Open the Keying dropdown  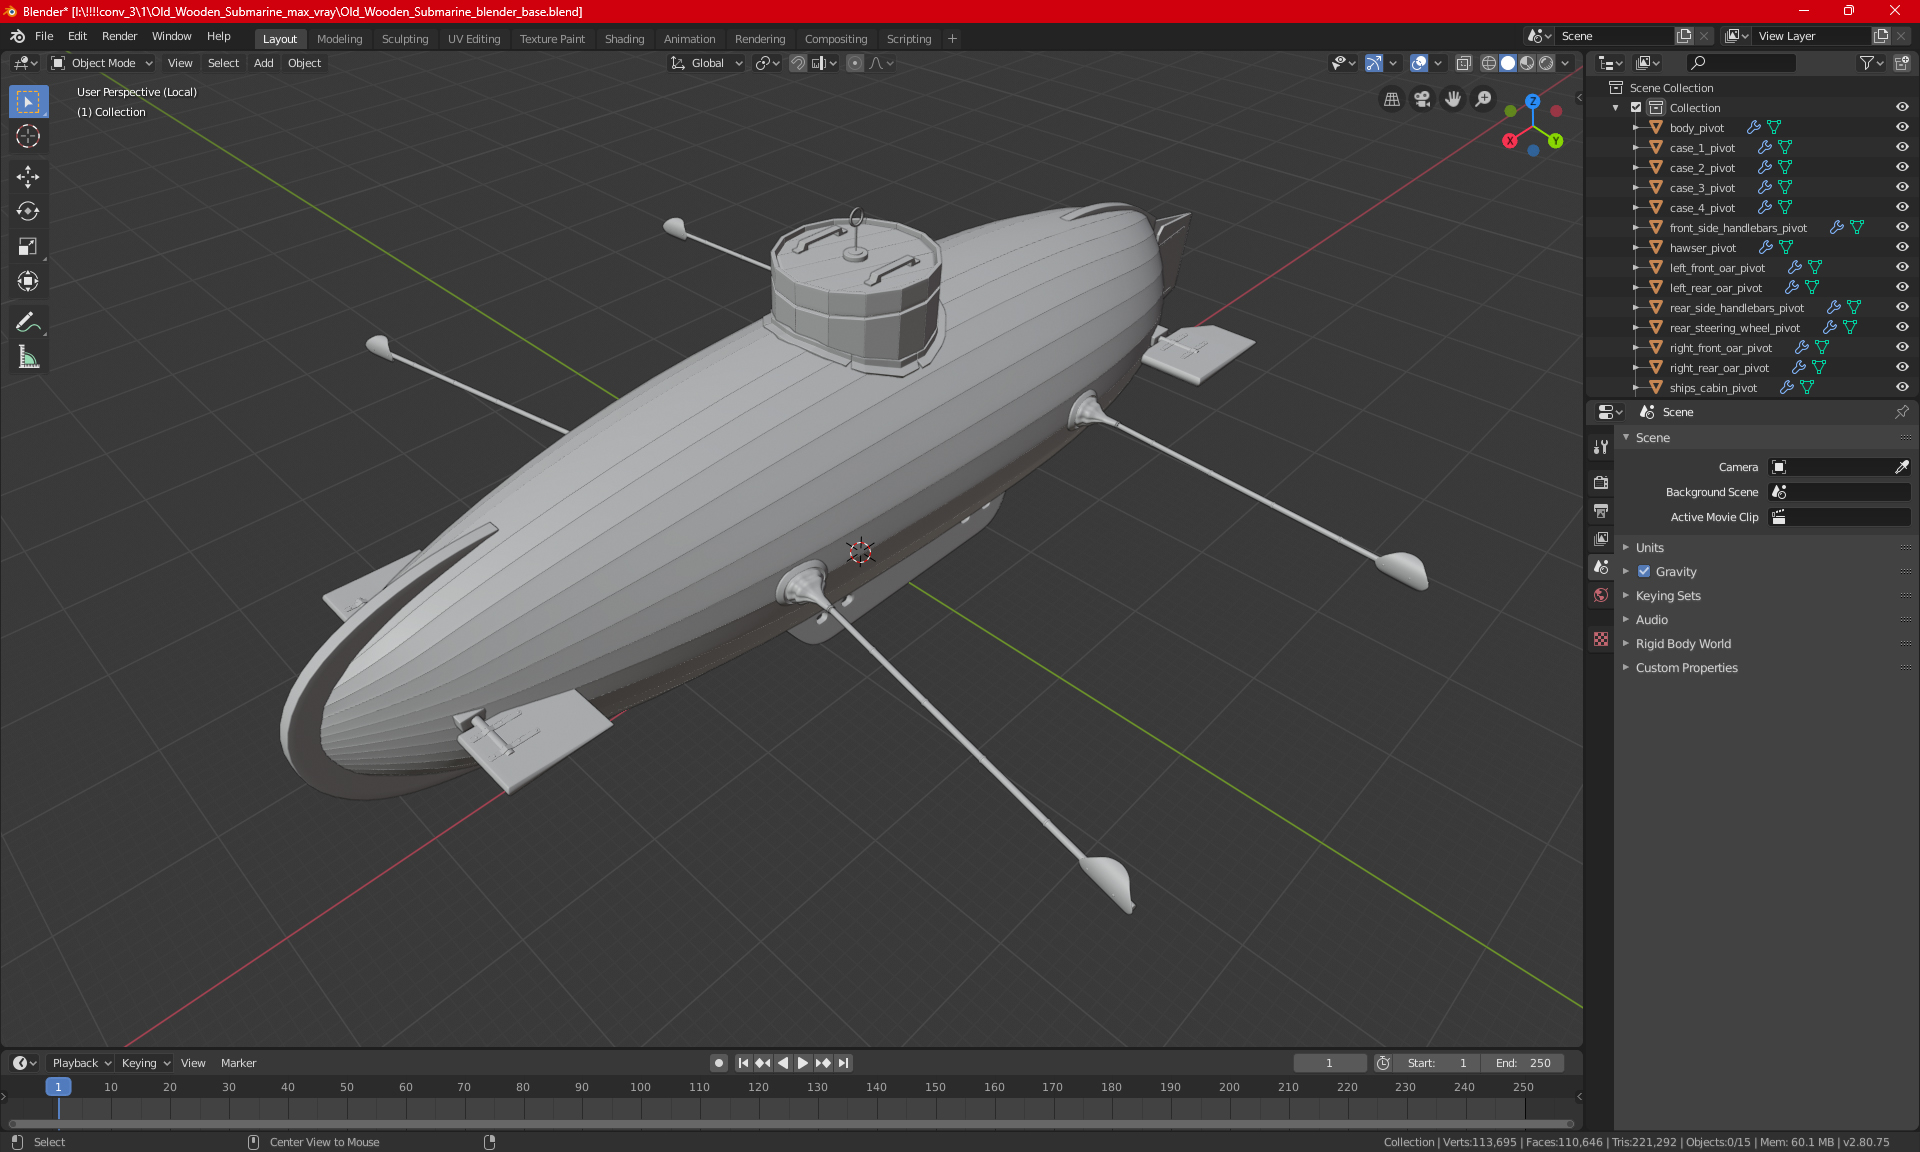[x=146, y=1063]
